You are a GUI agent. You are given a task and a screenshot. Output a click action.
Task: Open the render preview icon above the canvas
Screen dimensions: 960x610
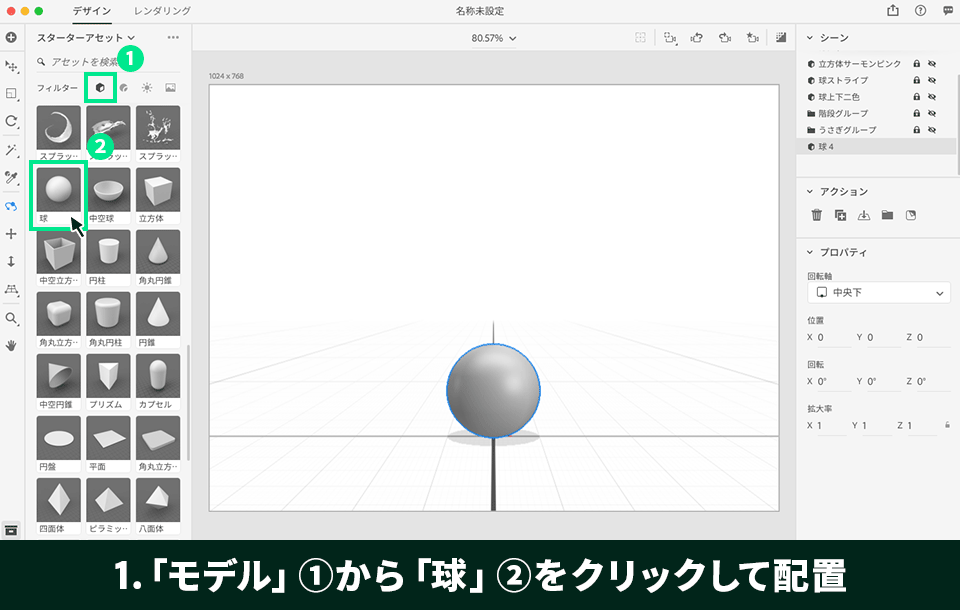[x=779, y=36]
